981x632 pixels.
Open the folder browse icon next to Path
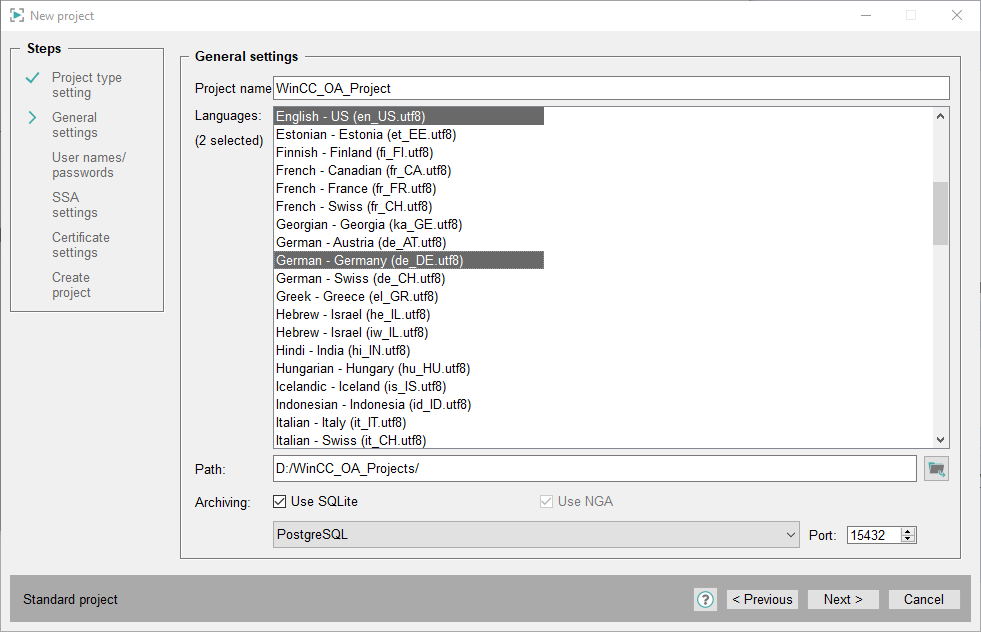pyautogui.click(x=936, y=469)
